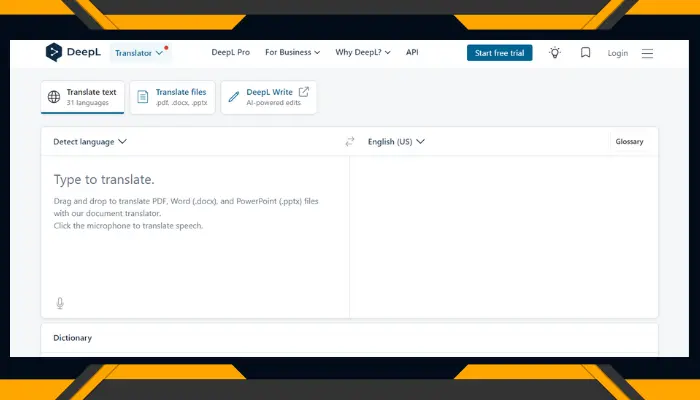Open the Detect language source selector
Screen dimensions: 700x400
pos(90,142)
